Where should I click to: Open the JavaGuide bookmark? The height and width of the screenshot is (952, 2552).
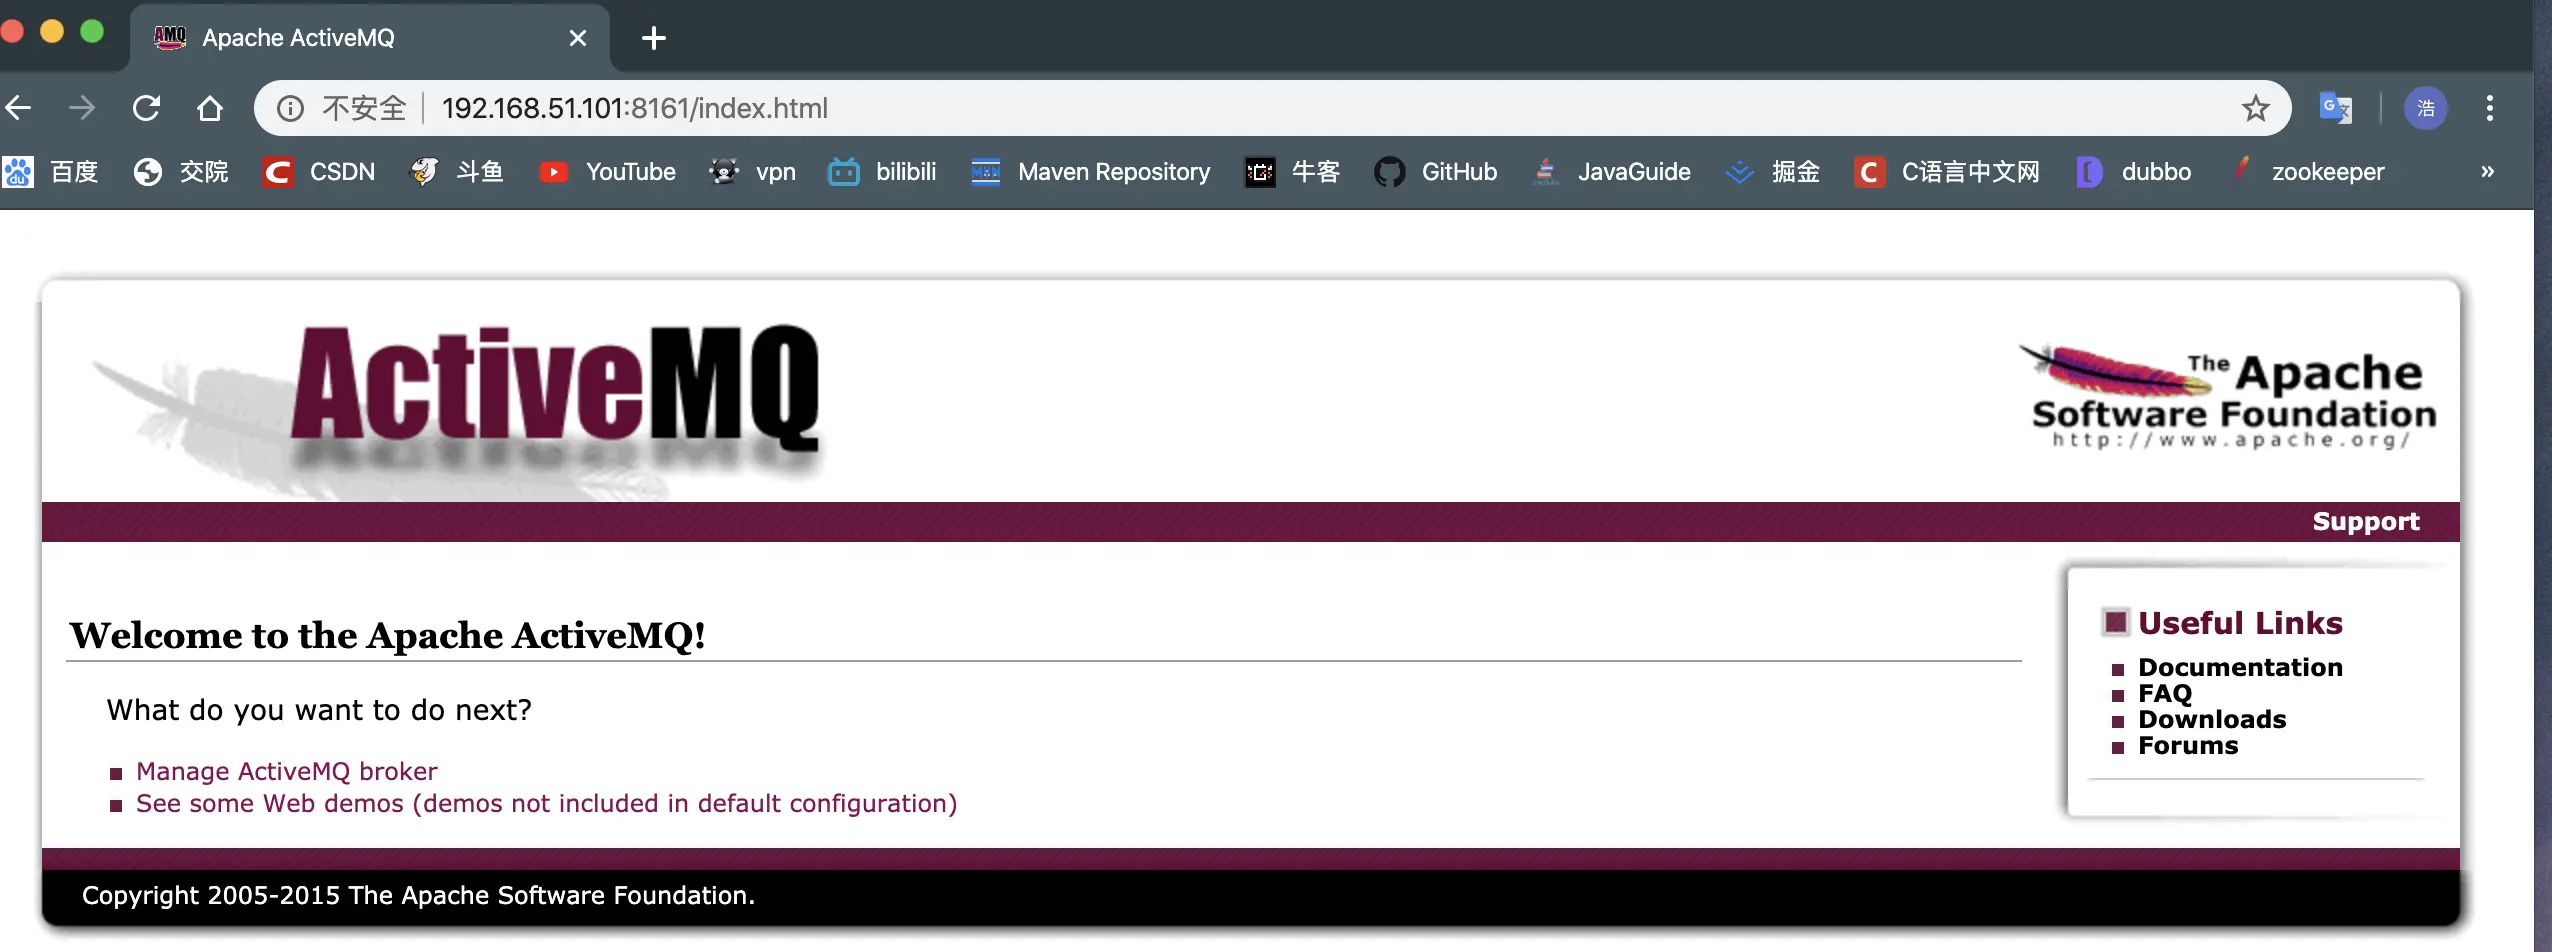pyautogui.click(x=1611, y=172)
